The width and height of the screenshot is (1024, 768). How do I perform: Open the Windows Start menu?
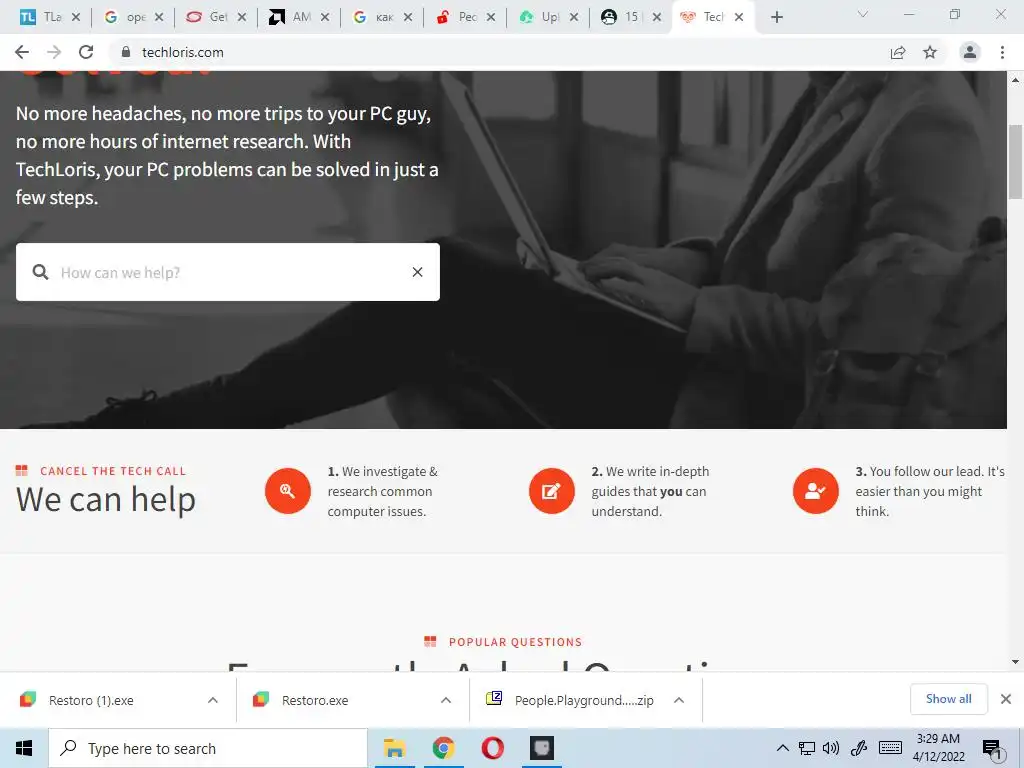coord(24,748)
